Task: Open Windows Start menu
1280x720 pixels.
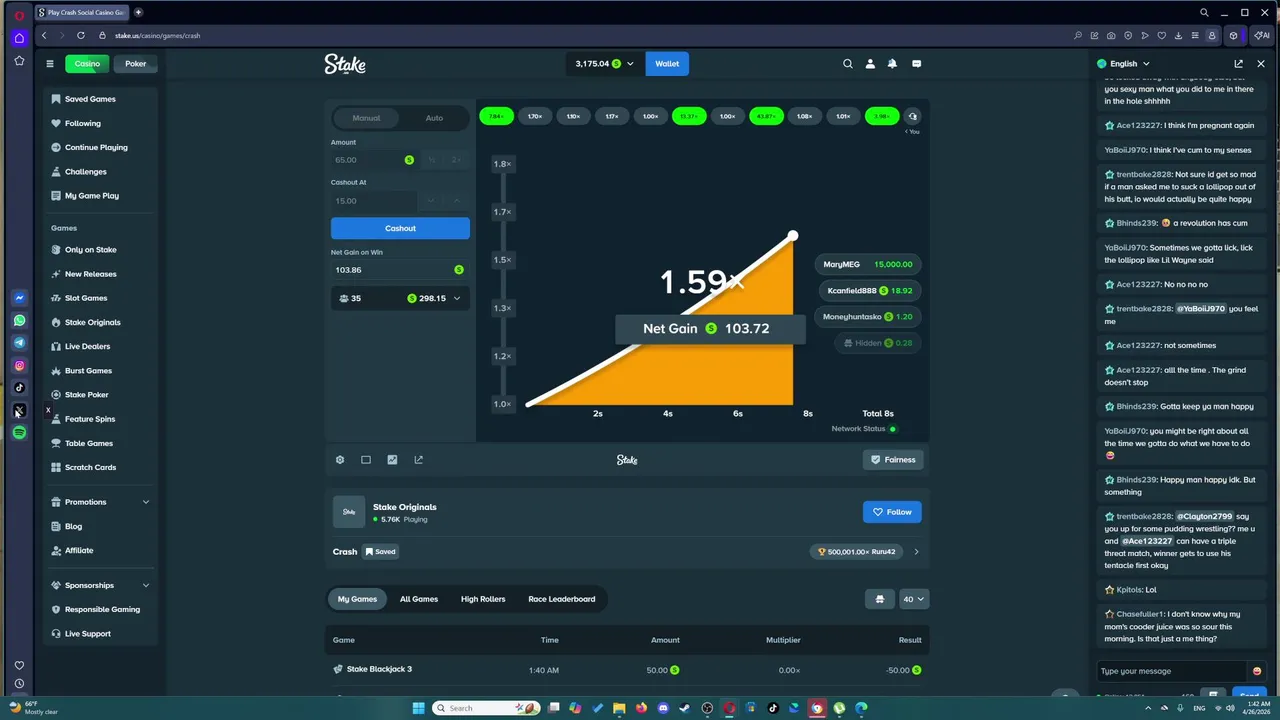Action: [x=419, y=708]
